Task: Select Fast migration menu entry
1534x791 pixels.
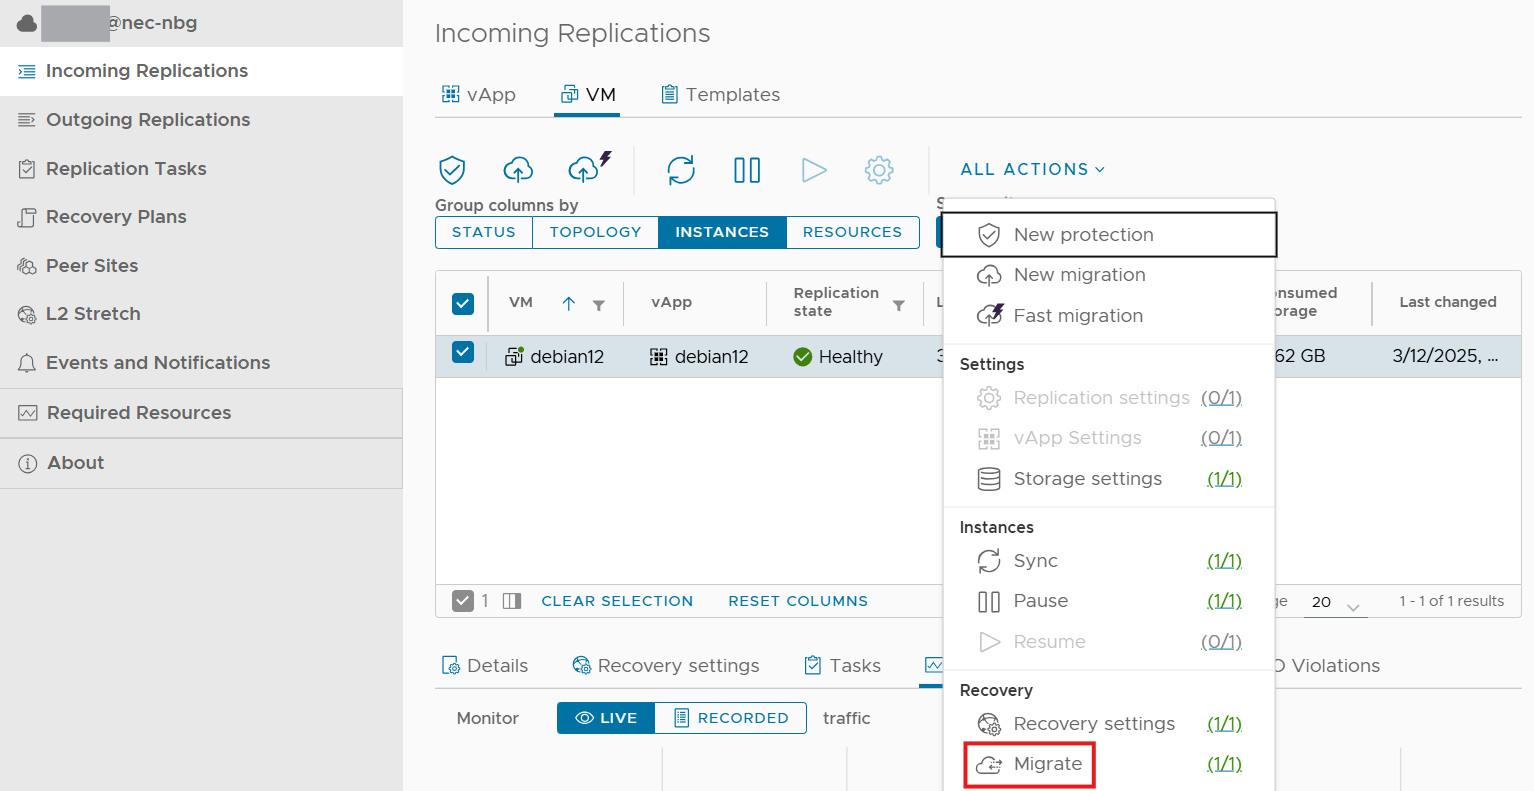Action: tap(1108, 316)
